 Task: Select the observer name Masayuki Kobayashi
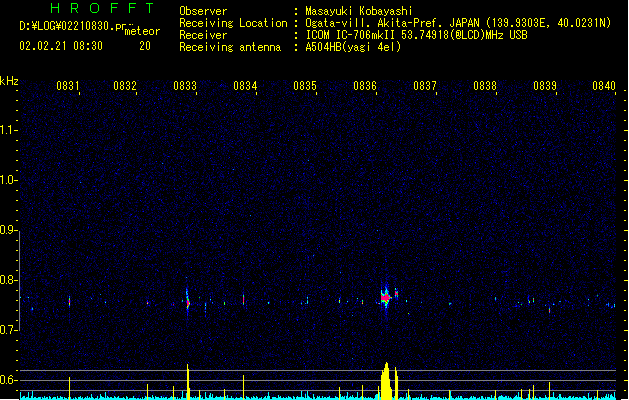359,11
